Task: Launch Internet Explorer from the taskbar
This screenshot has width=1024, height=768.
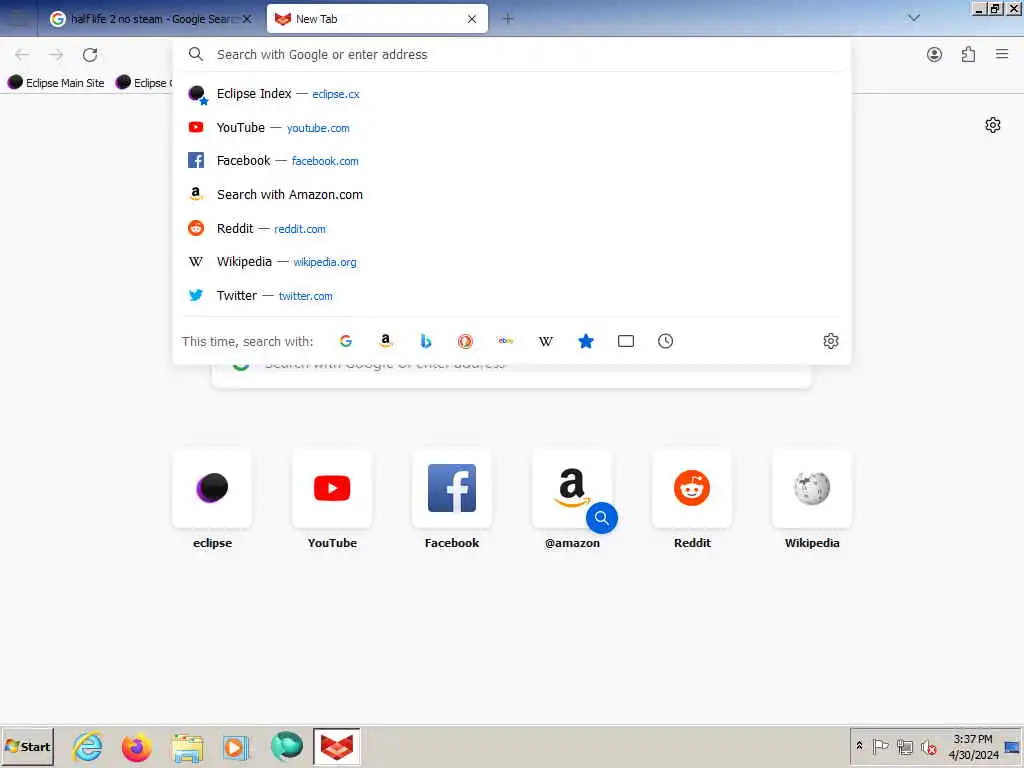Action: coord(88,746)
